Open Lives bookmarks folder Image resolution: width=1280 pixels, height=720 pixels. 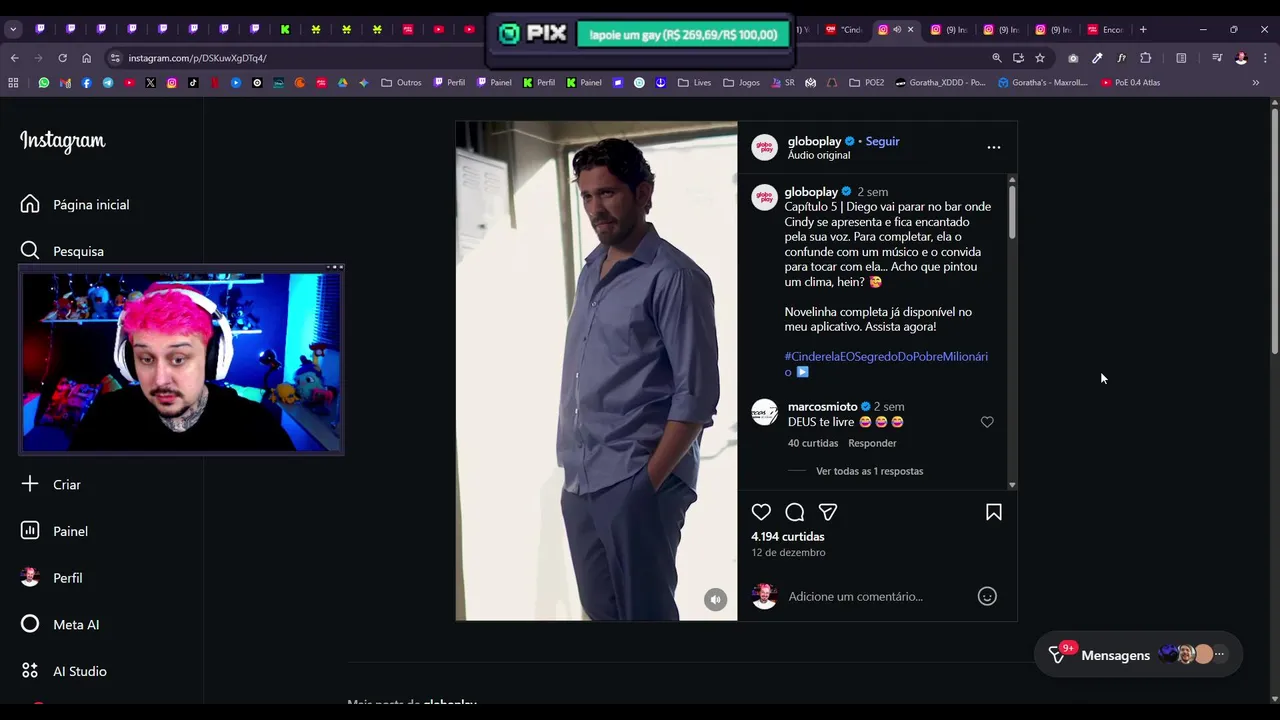point(694,83)
